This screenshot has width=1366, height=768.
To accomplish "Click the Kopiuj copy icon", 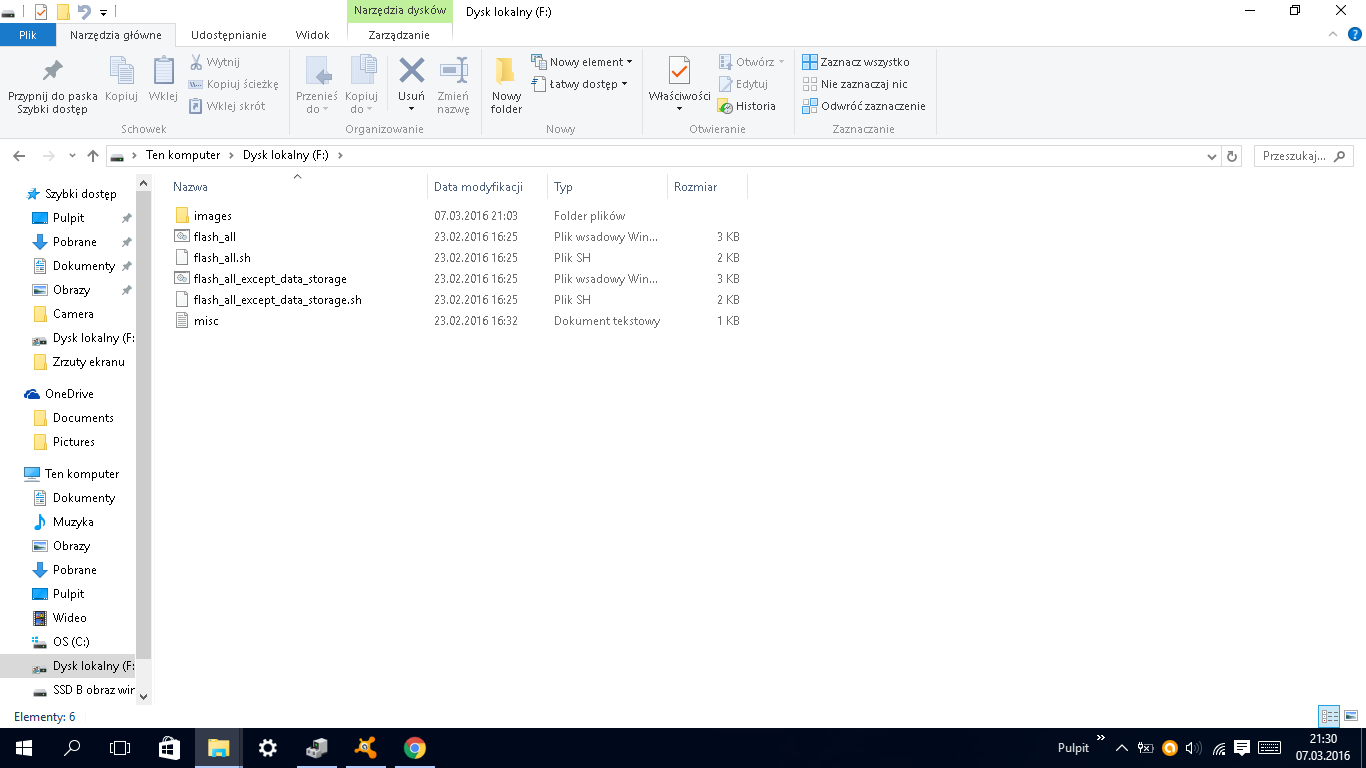I will point(121,72).
